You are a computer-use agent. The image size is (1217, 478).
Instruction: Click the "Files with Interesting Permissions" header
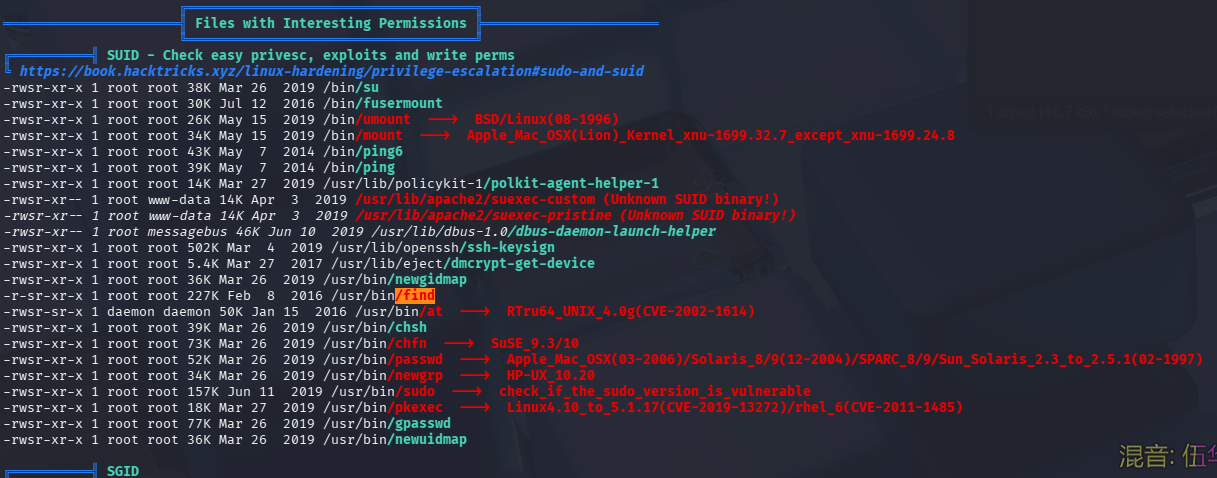(x=330, y=22)
